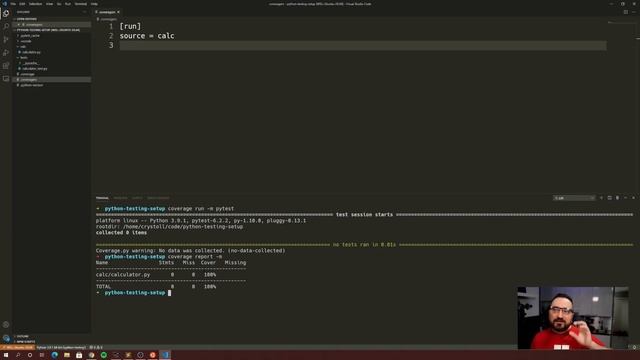Open the Selection menu
Image resolution: width=640 pixels, height=360 pixels.
[36, 4]
